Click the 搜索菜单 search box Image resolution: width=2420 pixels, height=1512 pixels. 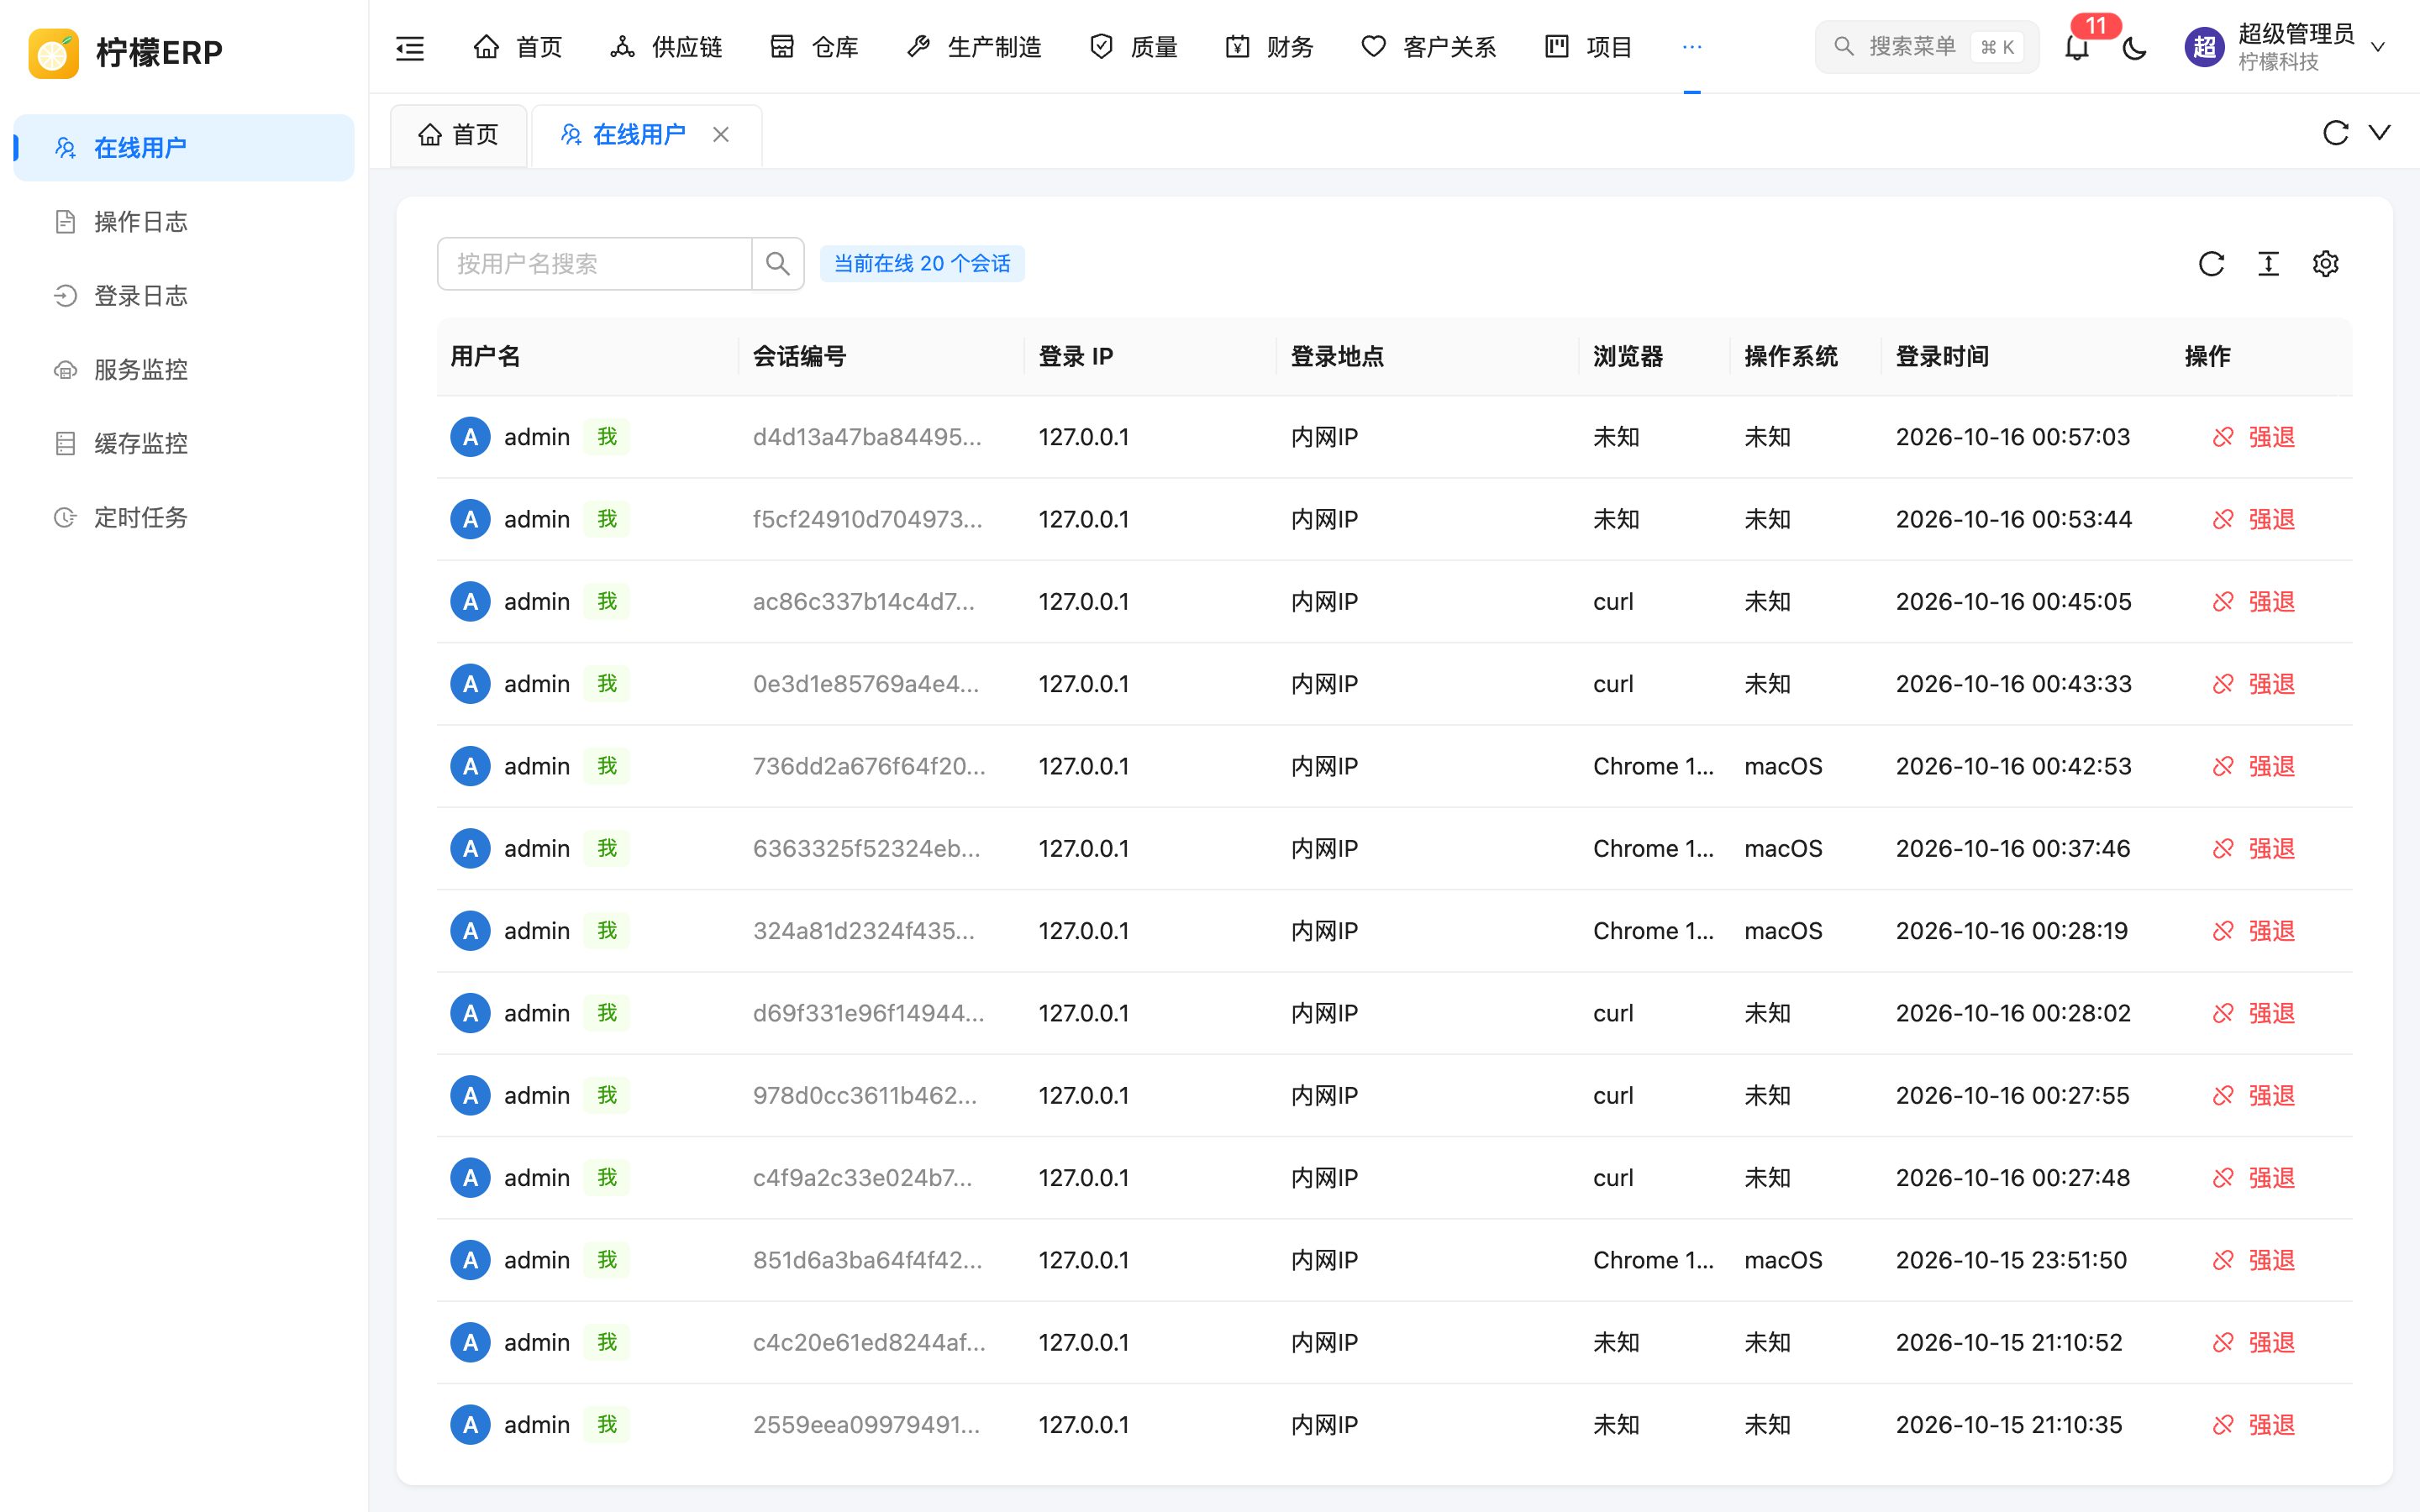(1926, 47)
